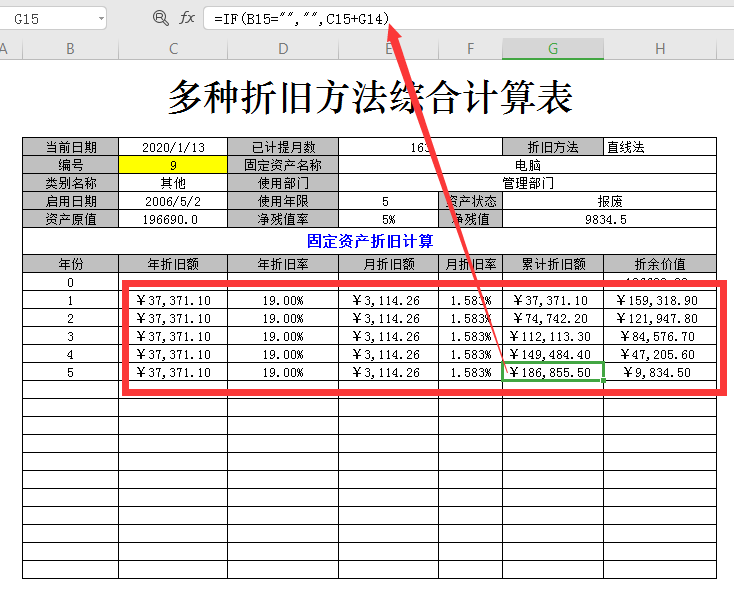Image resolution: width=734 pixels, height=589 pixels.
Task: Click the title 多种折旧方法综合计算表
Action: (x=370, y=96)
